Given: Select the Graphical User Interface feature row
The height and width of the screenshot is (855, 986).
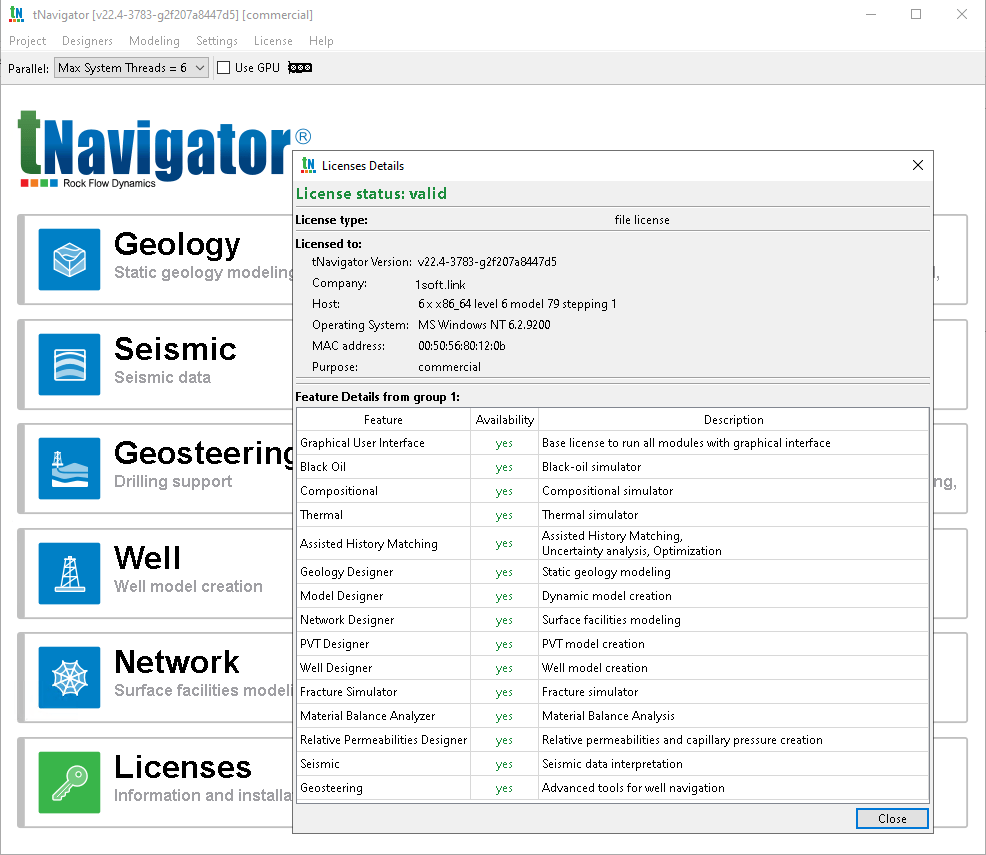Looking at the screenshot, I should pyautogui.click(x=612, y=443).
